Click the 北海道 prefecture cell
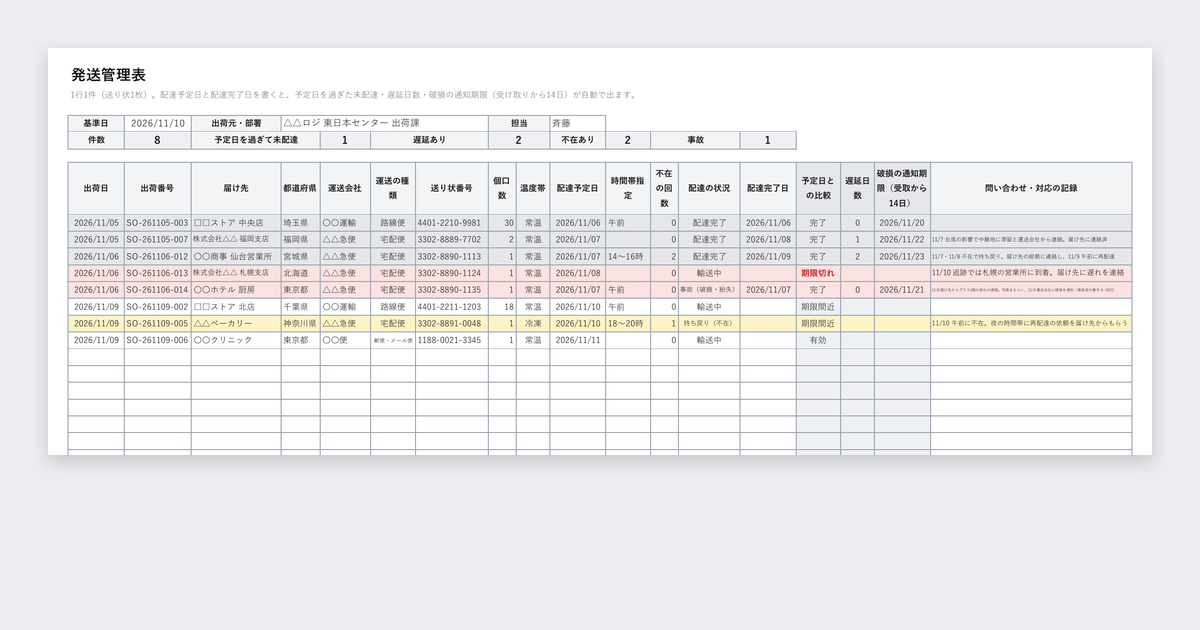 [300, 273]
